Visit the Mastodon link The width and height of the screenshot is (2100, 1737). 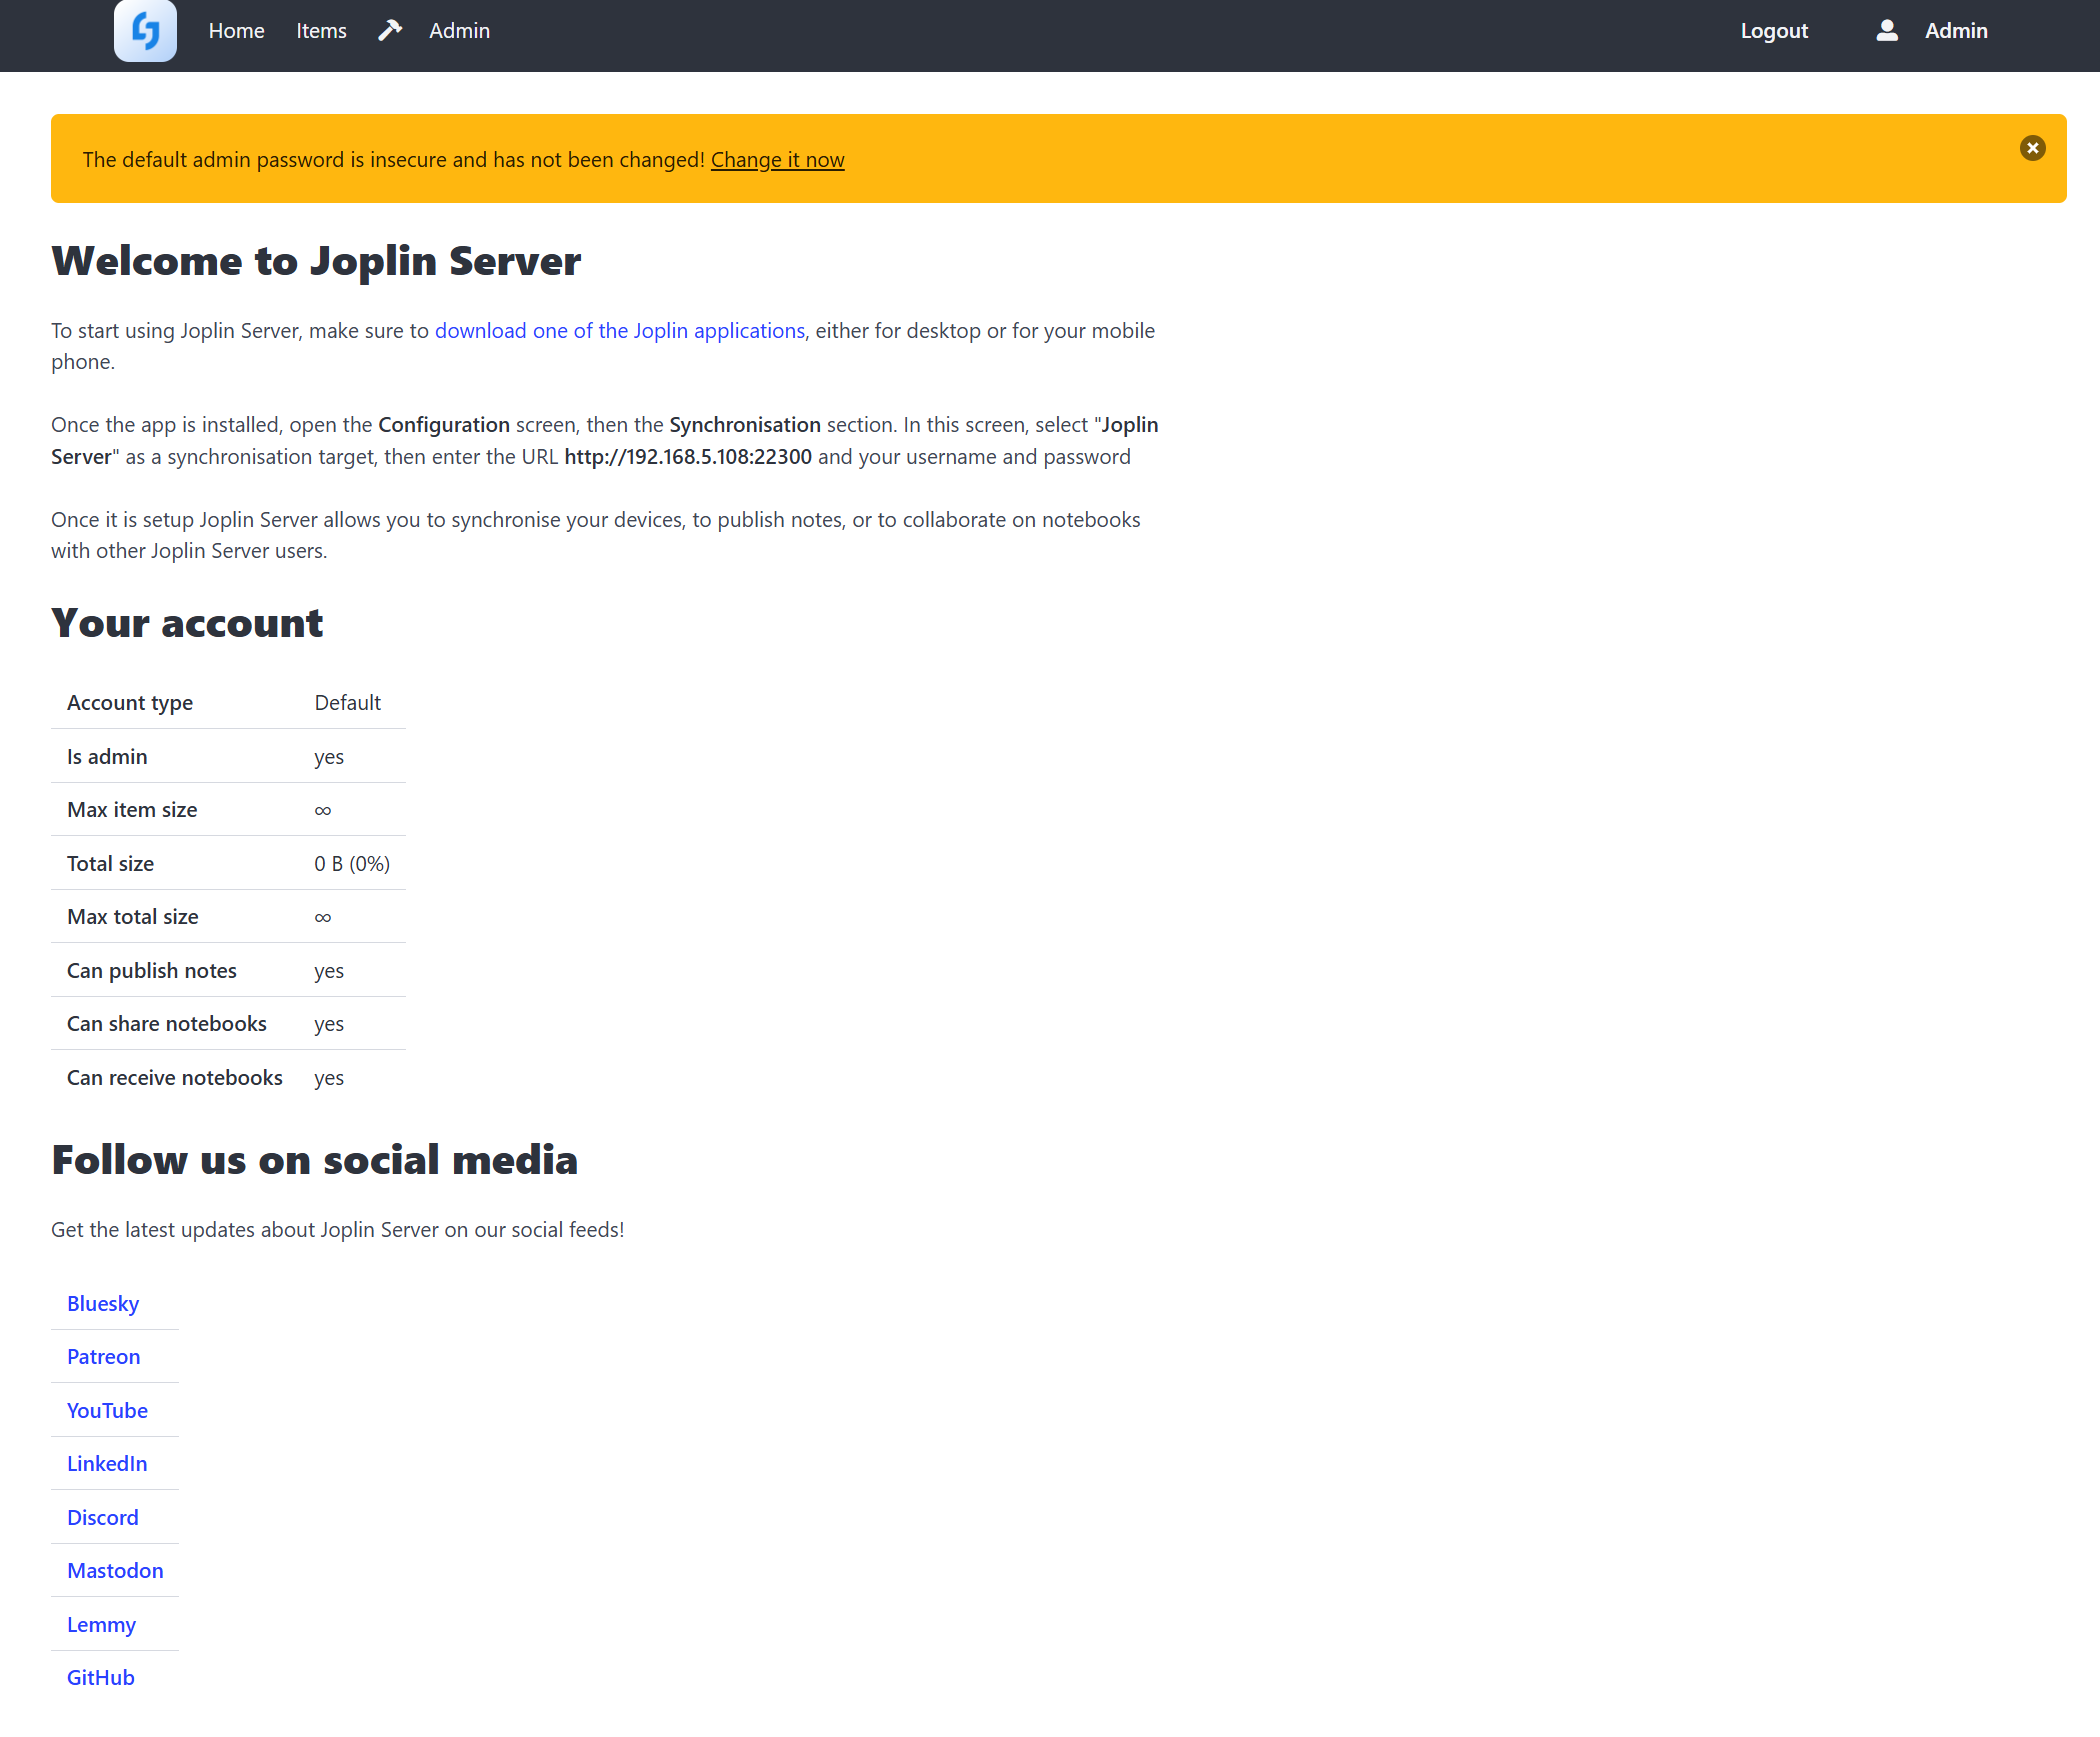pos(115,1570)
